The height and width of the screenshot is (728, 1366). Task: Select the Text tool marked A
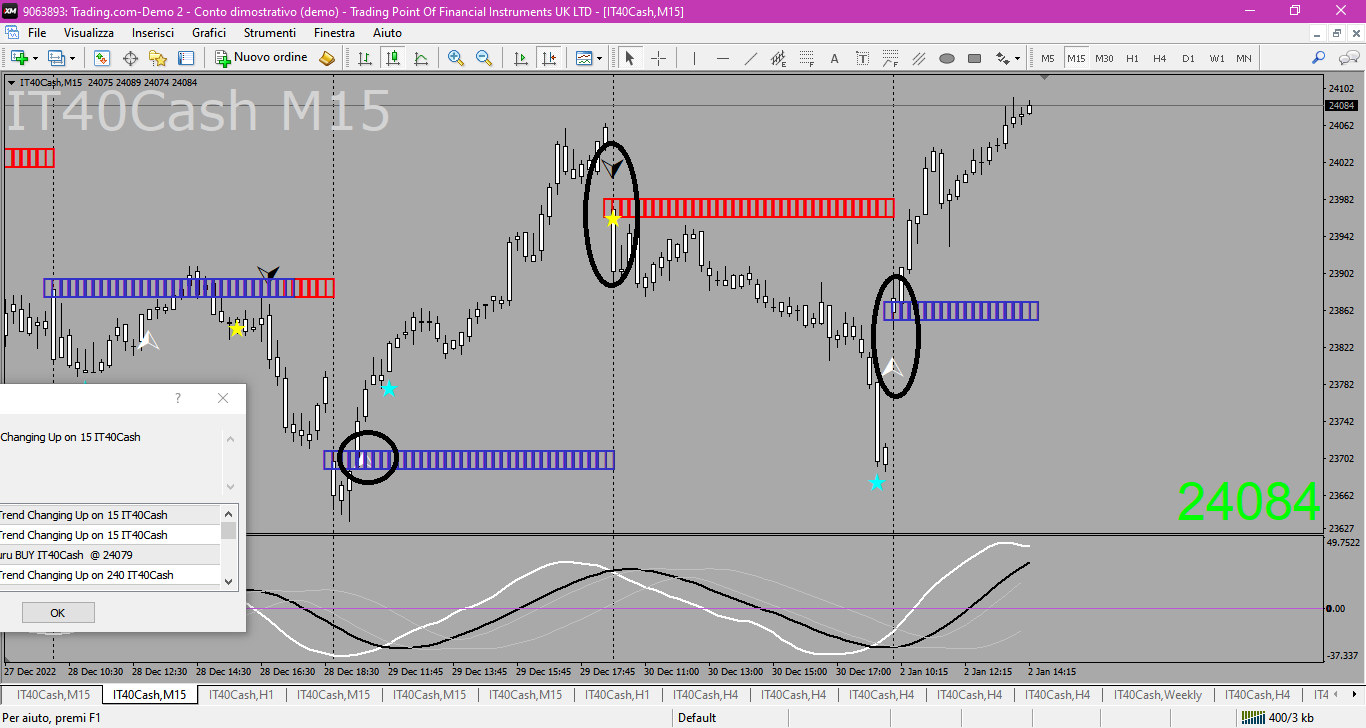(x=835, y=58)
